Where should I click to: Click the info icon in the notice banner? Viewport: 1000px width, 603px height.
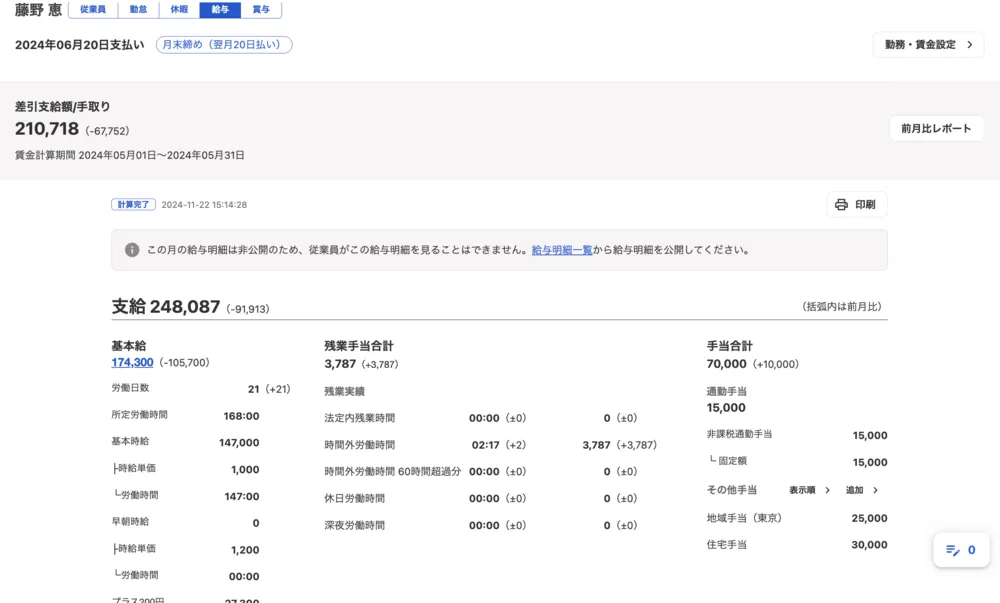coord(132,250)
